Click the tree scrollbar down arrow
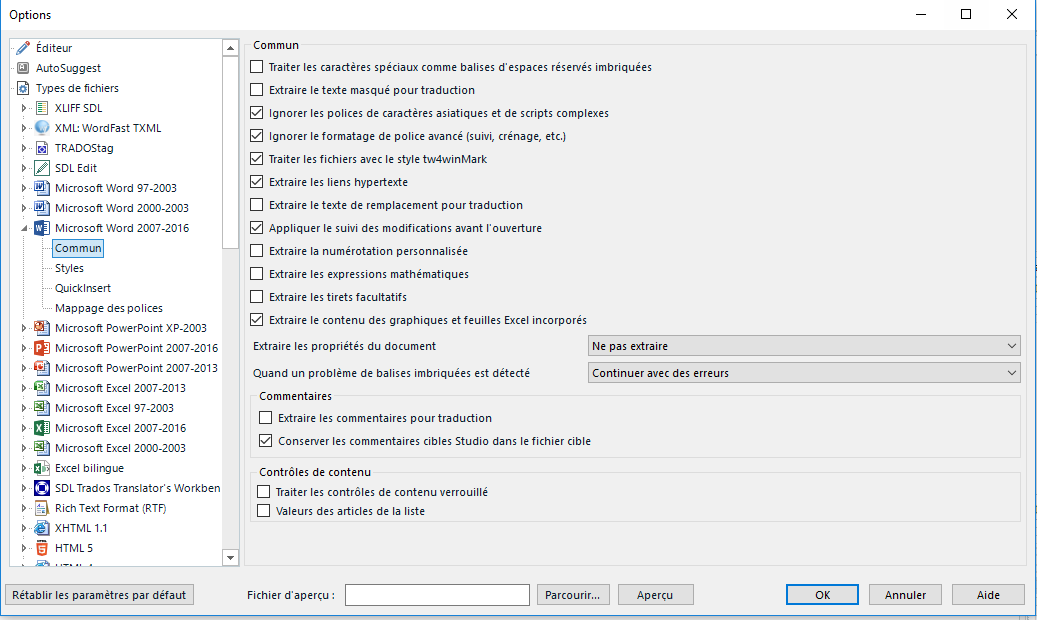 click(230, 558)
